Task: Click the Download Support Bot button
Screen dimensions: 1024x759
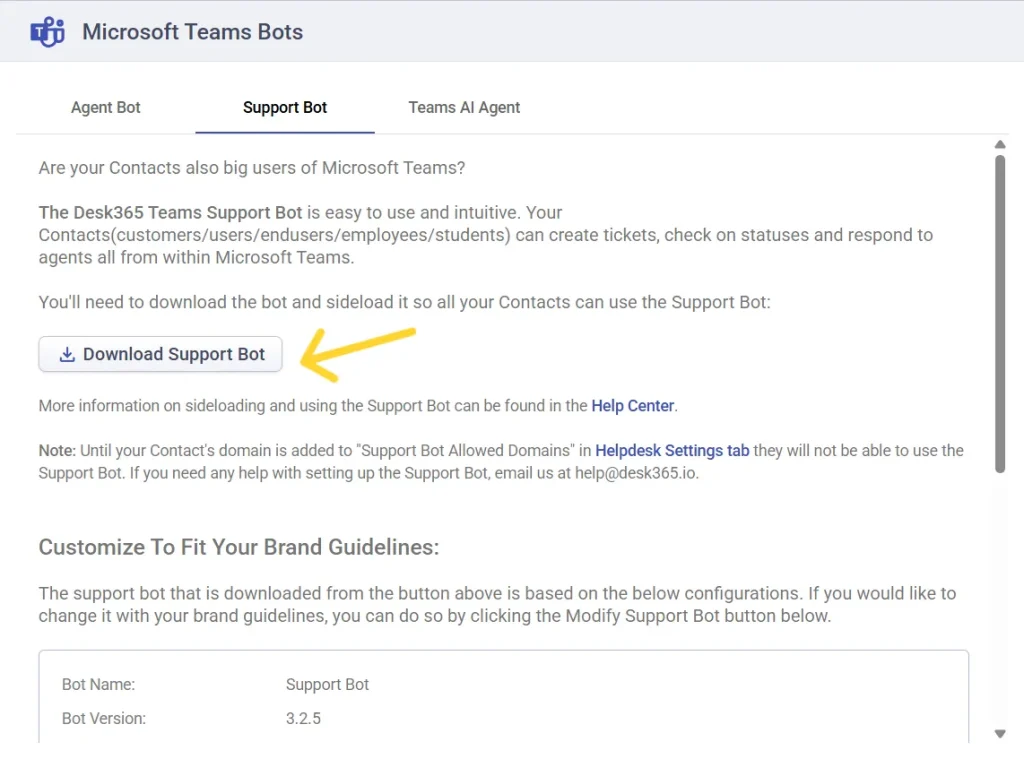Action: click(x=160, y=354)
